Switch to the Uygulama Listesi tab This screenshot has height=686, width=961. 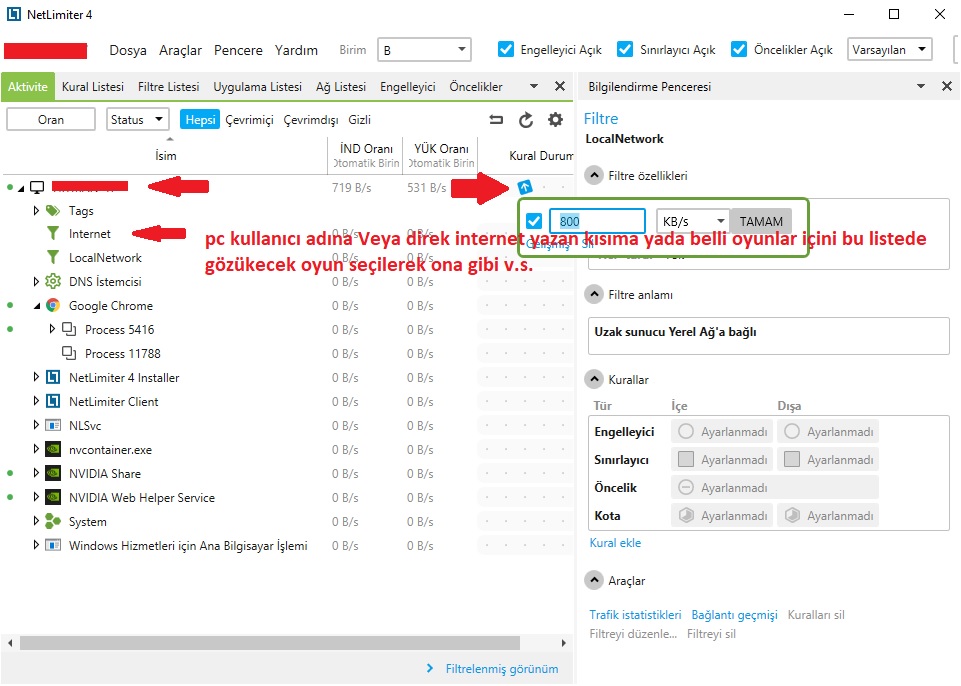[257, 86]
